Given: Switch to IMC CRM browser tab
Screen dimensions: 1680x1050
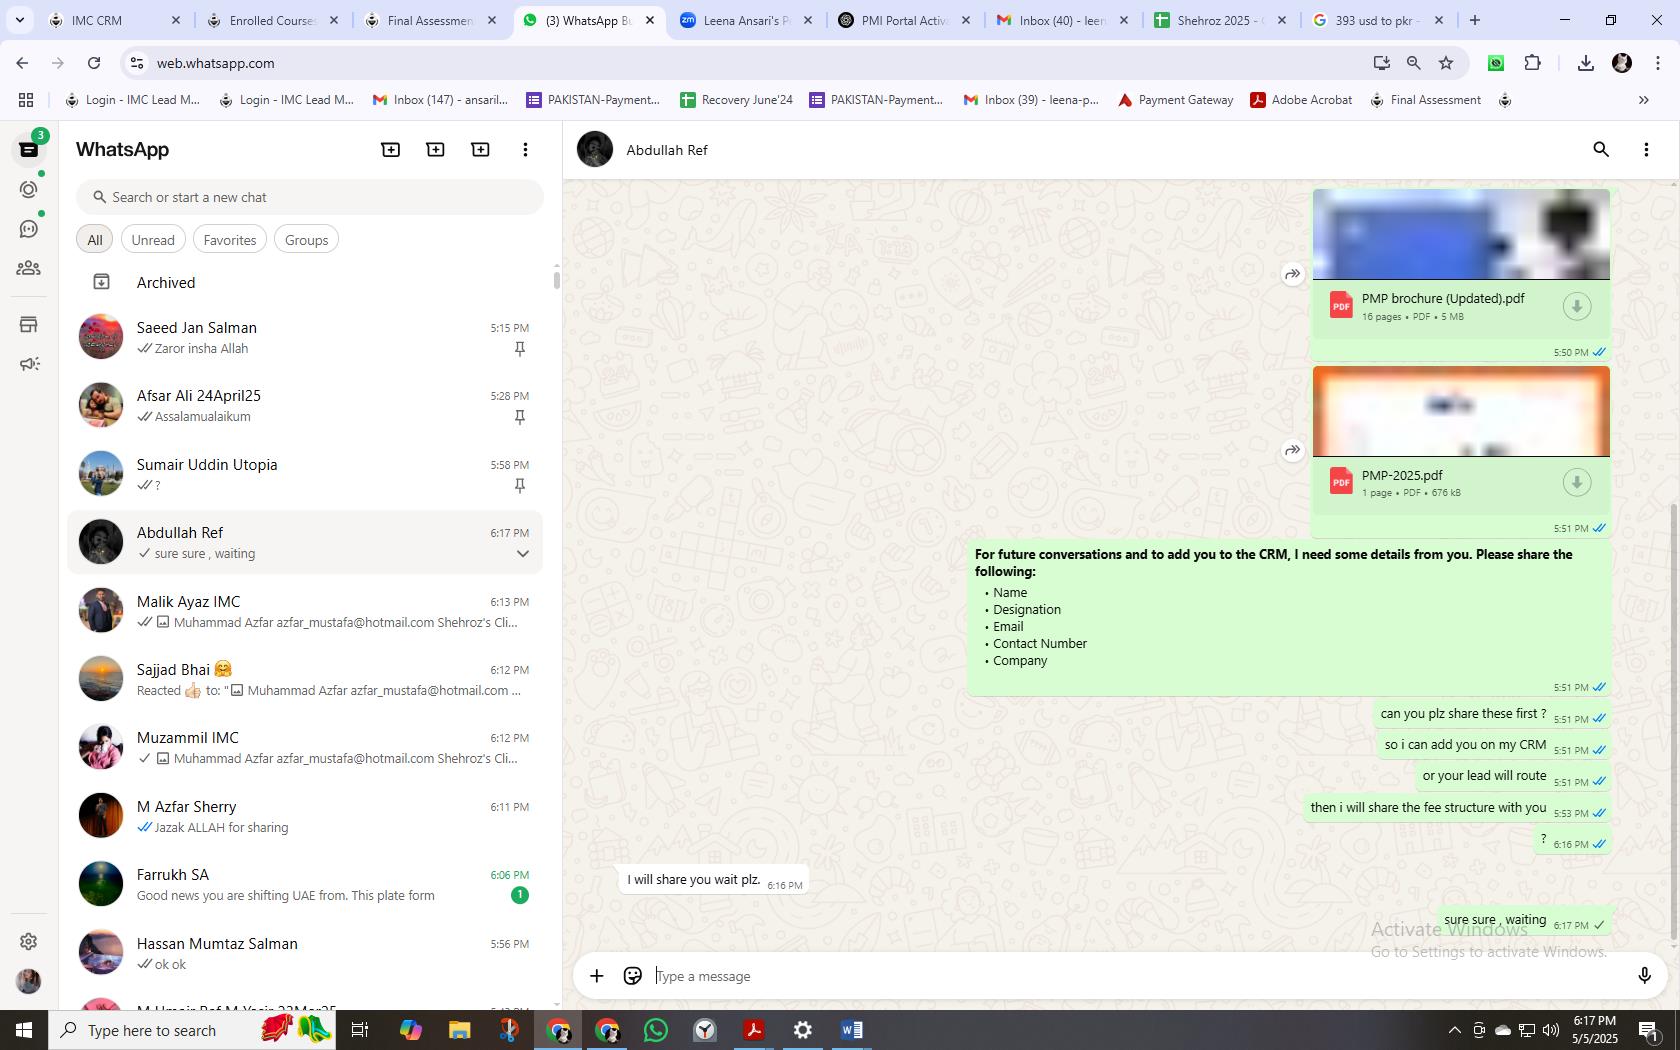Looking at the screenshot, I should (115, 20).
